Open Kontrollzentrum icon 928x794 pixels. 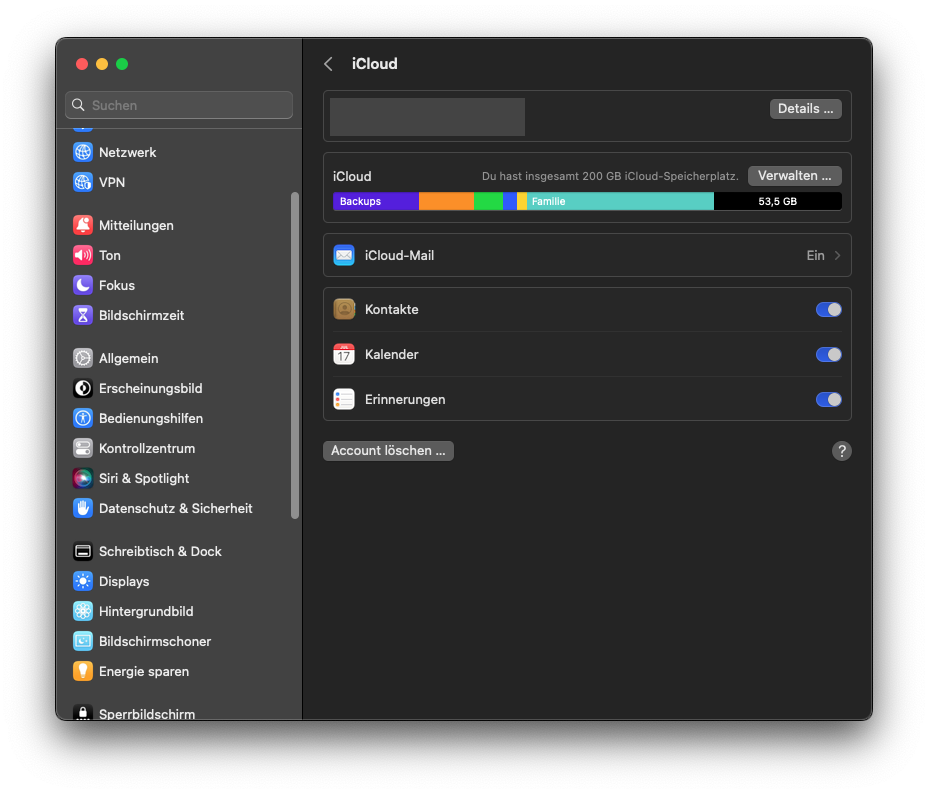[83, 448]
